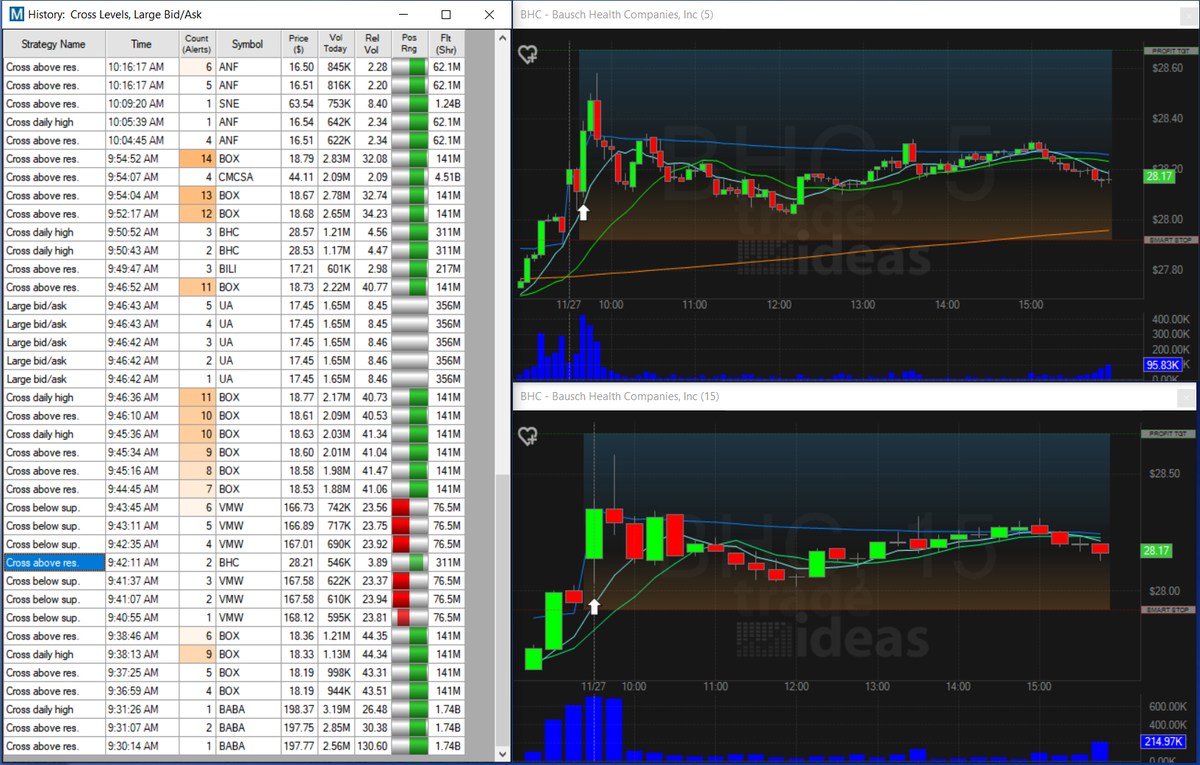Click the blue 95.83K volume tag
The height and width of the screenshot is (765, 1200).
tap(1161, 366)
